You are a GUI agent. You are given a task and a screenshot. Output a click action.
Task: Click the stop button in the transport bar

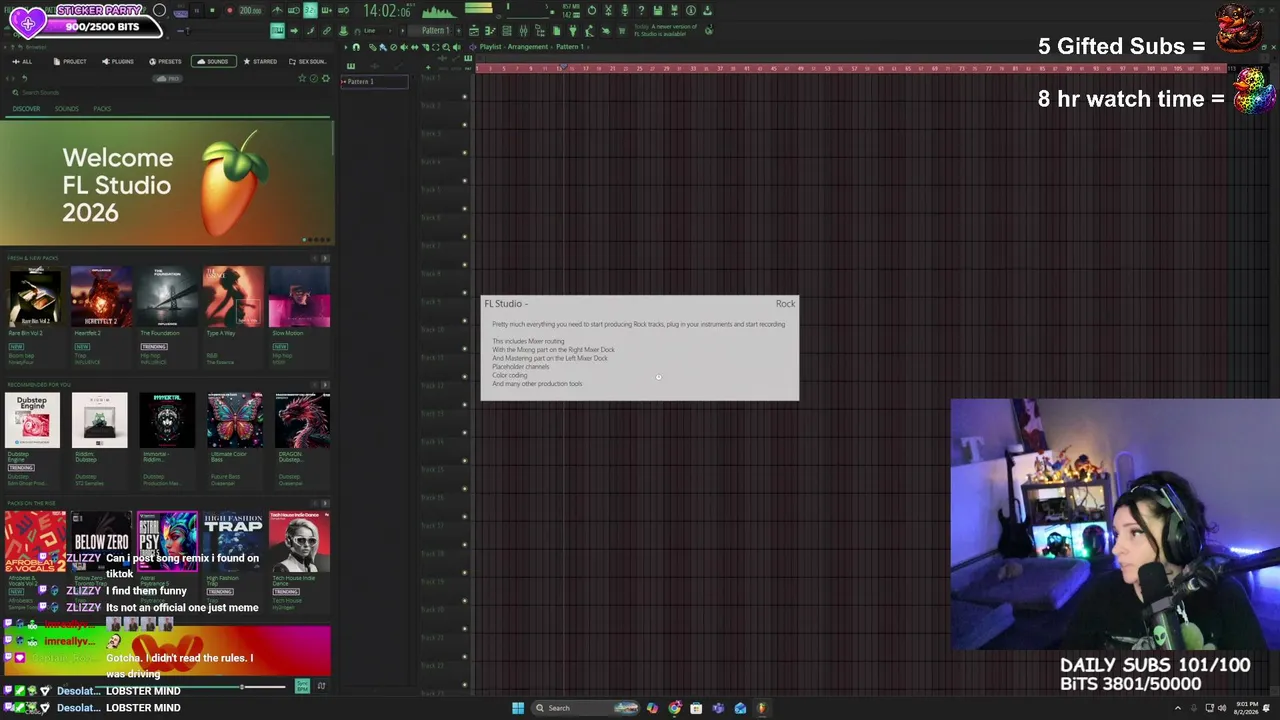click(212, 11)
